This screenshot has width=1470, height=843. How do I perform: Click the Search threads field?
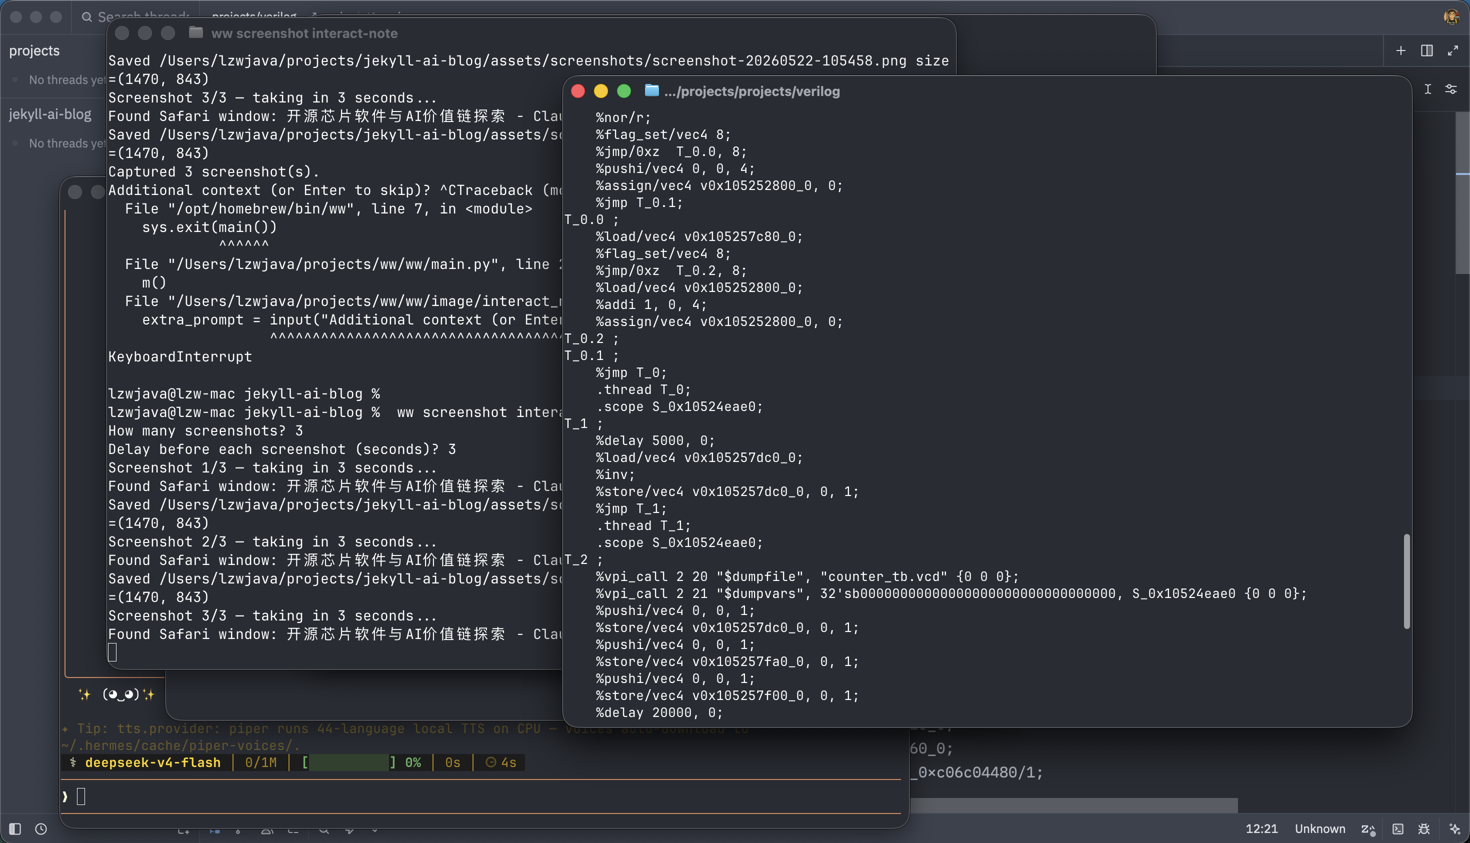point(143,17)
